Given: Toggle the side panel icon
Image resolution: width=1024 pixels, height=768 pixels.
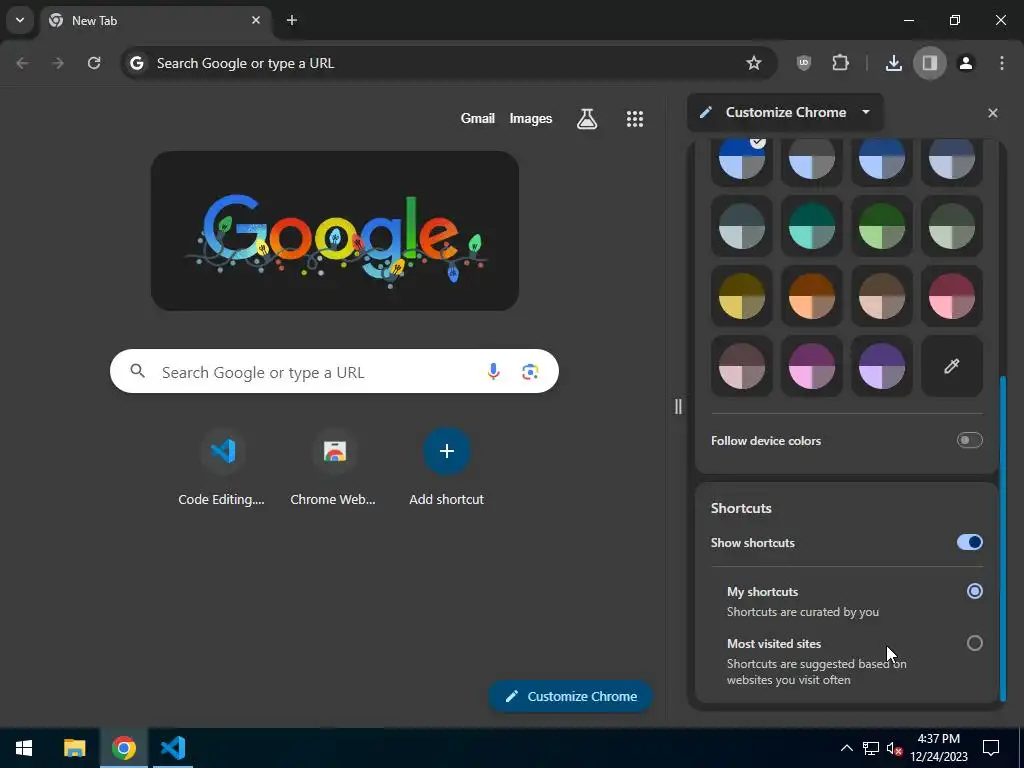Looking at the screenshot, I should click(x=929, y=63).
